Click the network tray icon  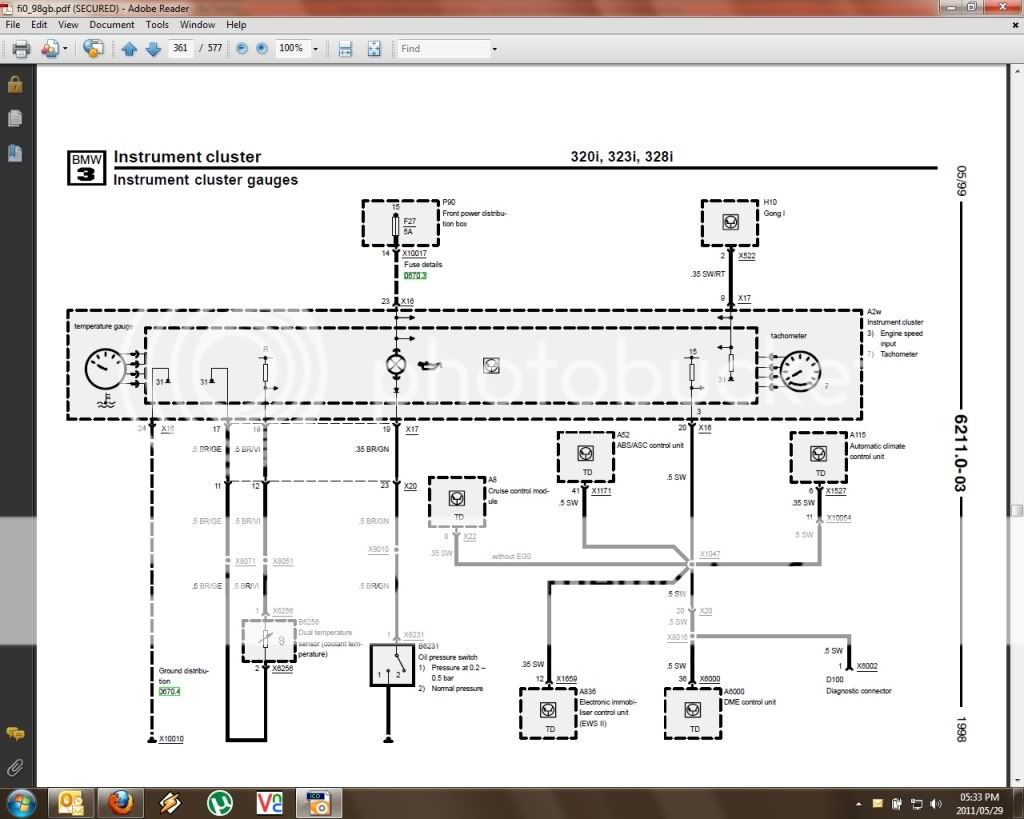[917, 803]
